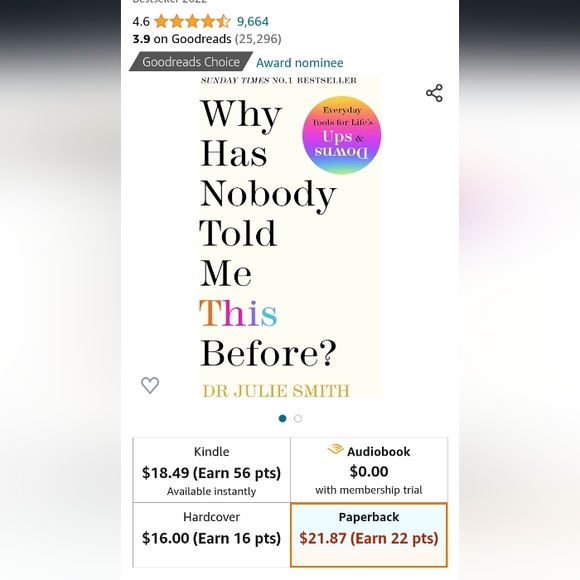Open the 9,664 ratings link
Image resolution: width=580 pixels, height=580 pixels.
(x=253, y=21)
